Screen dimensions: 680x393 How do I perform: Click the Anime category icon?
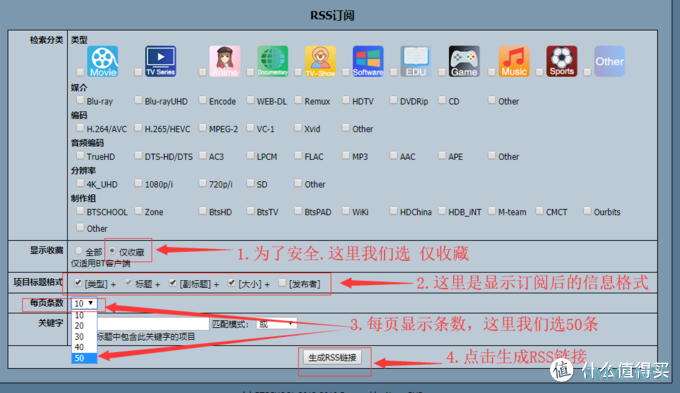[x=225, y=62]
